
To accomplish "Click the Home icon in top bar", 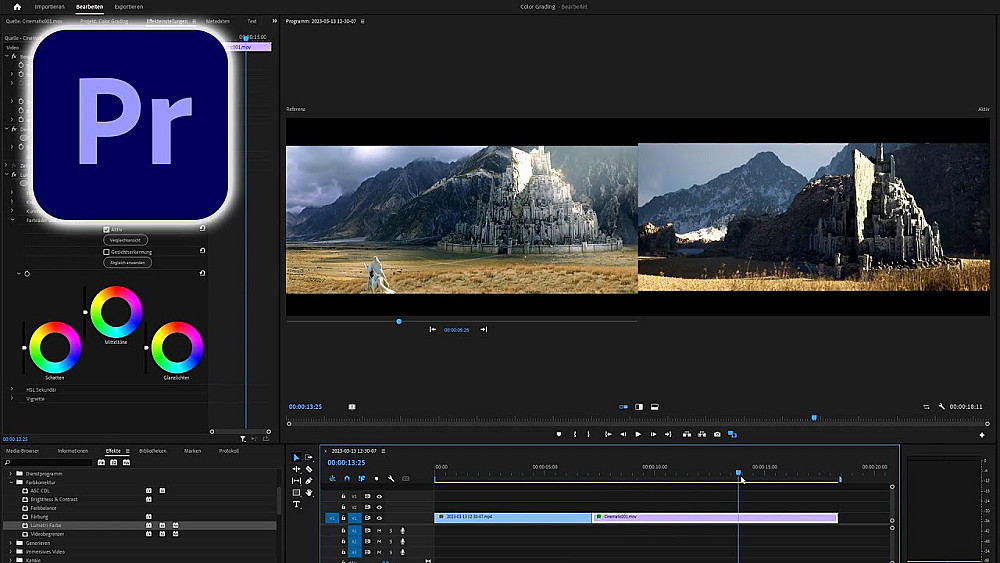I will (x=16, y=6).
